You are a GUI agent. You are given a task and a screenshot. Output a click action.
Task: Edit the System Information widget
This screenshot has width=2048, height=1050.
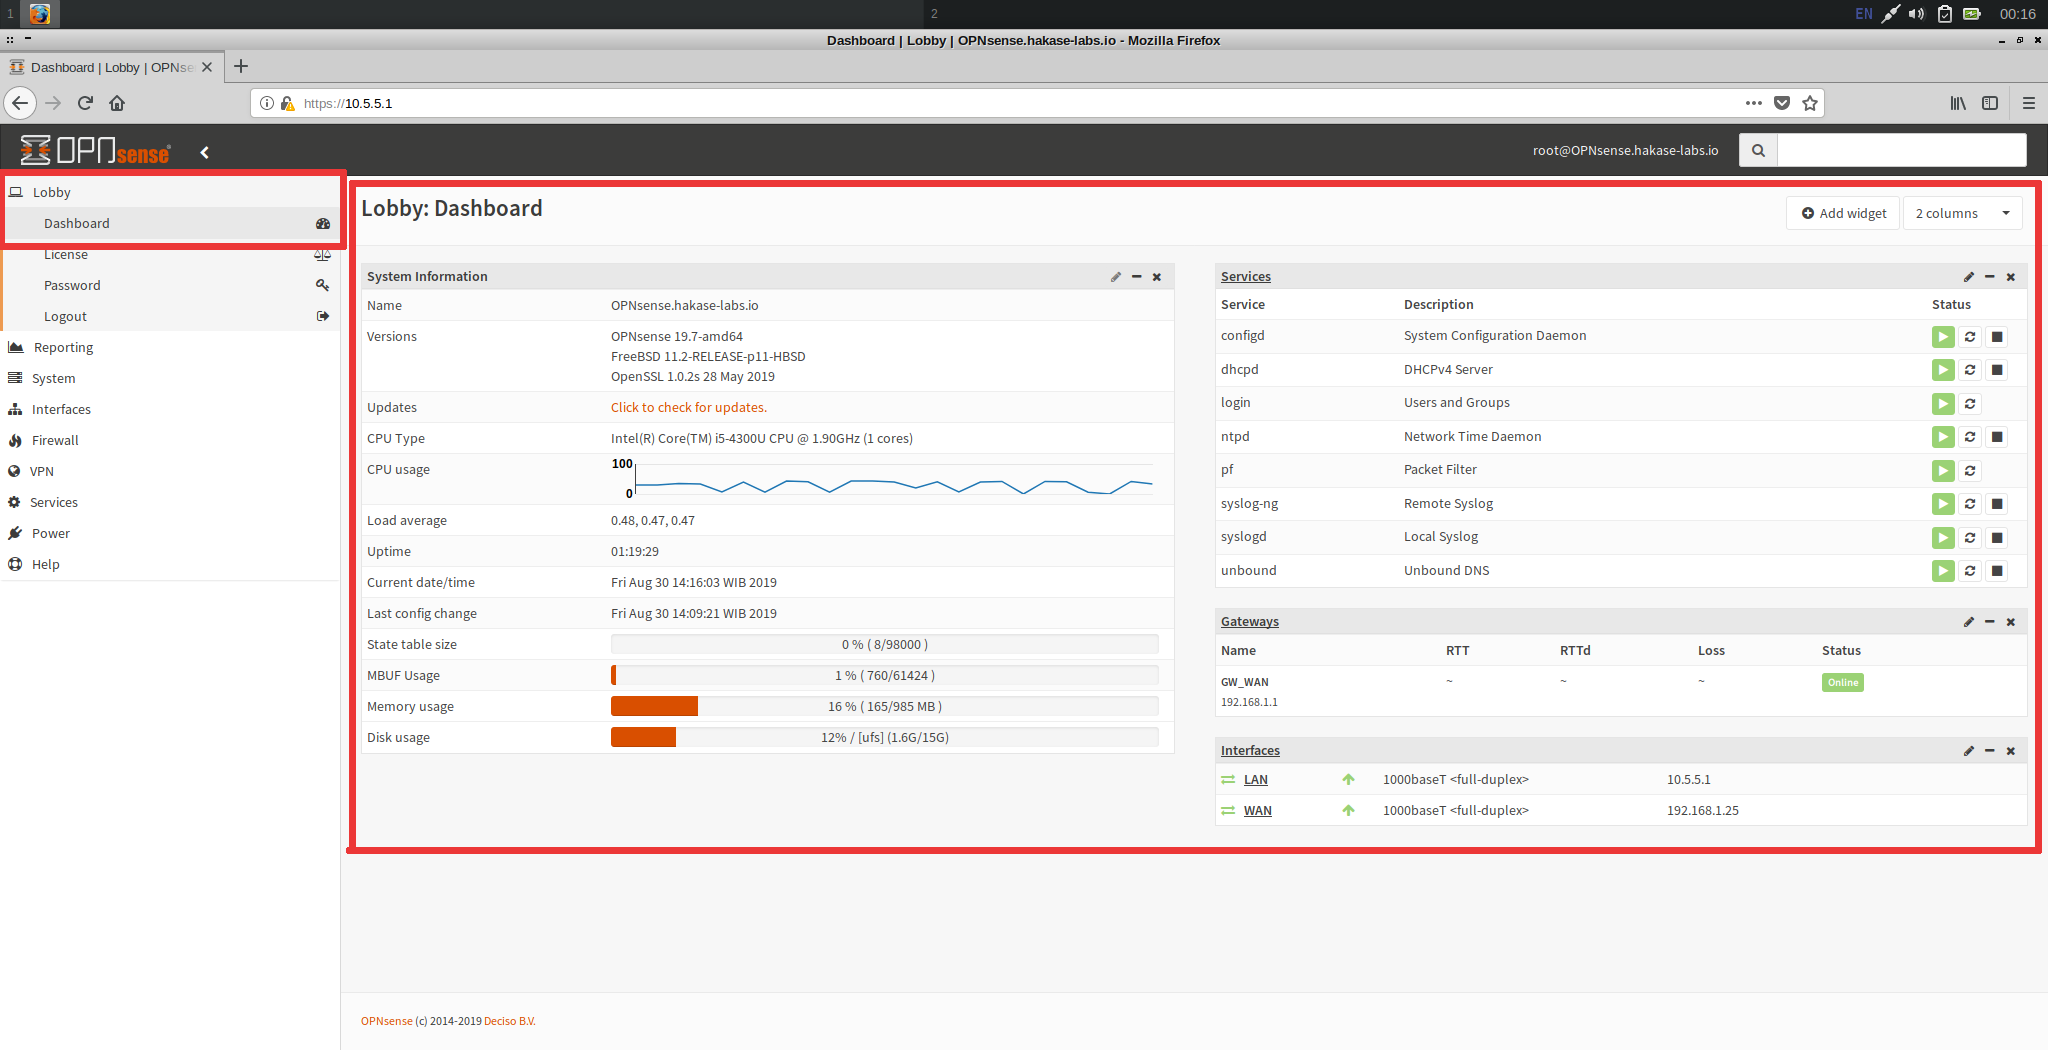pyautogui.click(x=1115, y=277)
